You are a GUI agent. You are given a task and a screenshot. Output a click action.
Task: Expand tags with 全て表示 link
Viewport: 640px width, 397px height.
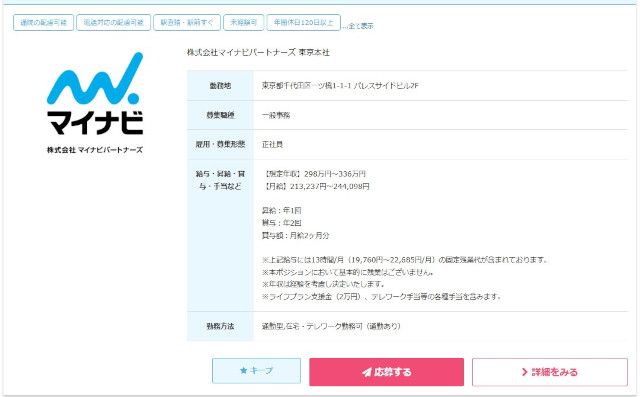tap(360, 26)
